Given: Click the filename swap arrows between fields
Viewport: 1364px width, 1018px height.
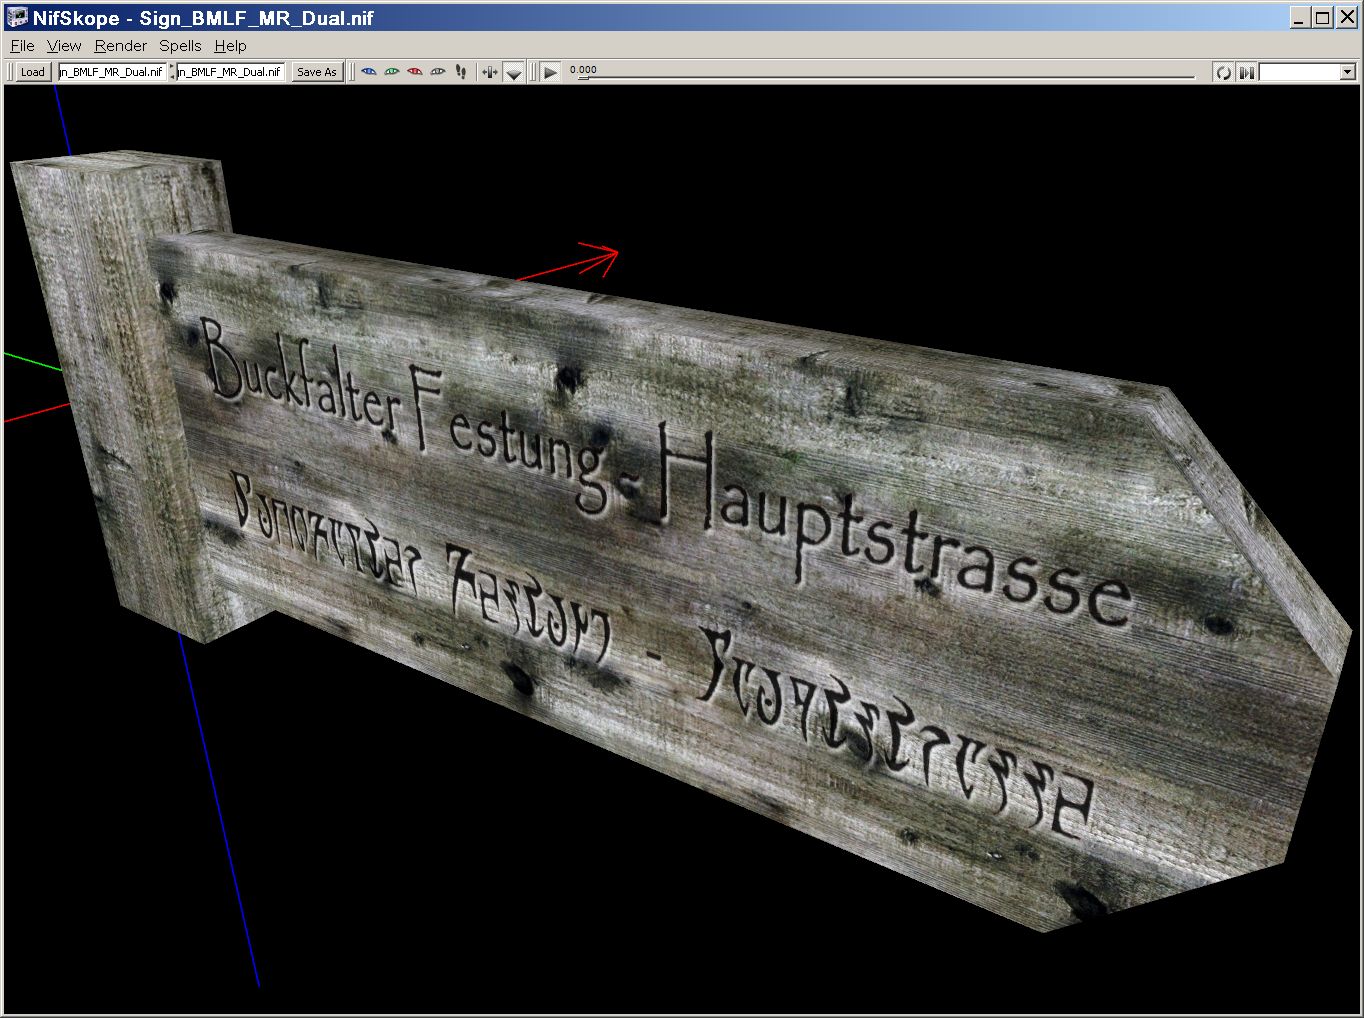Looking at the screenshot, I should click(x=171, y=72).
